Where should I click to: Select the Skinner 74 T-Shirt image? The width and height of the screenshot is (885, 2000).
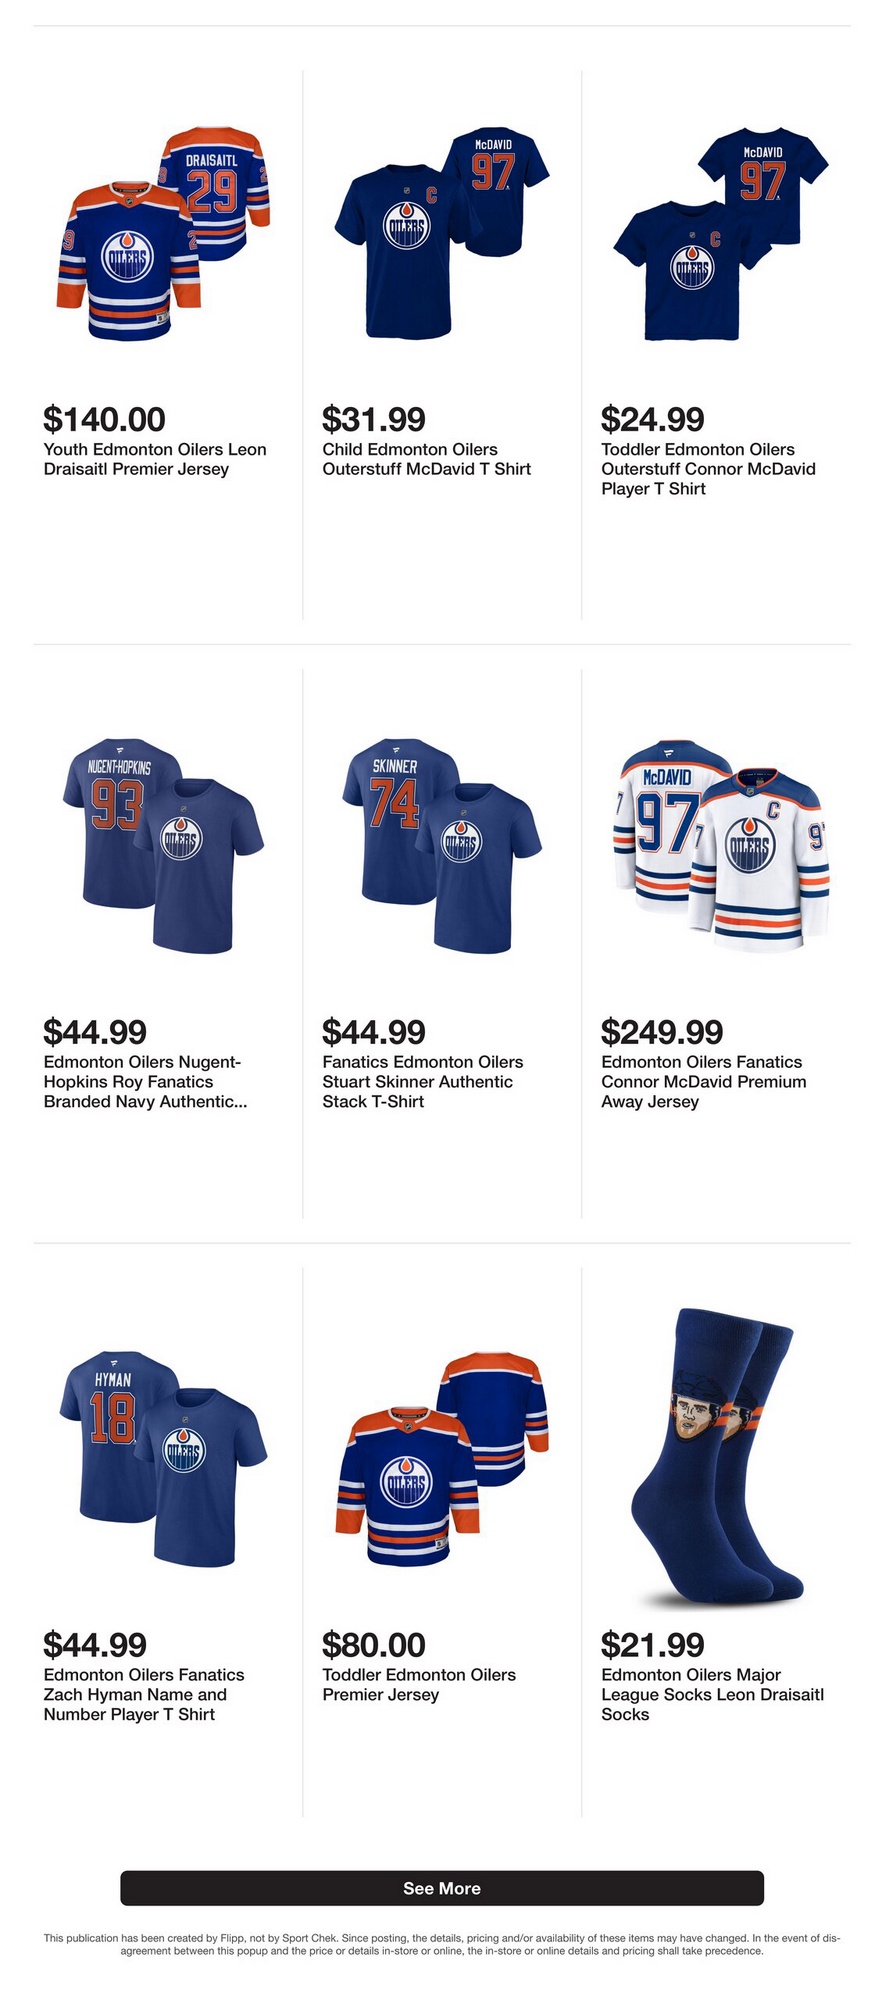point(442,846)
